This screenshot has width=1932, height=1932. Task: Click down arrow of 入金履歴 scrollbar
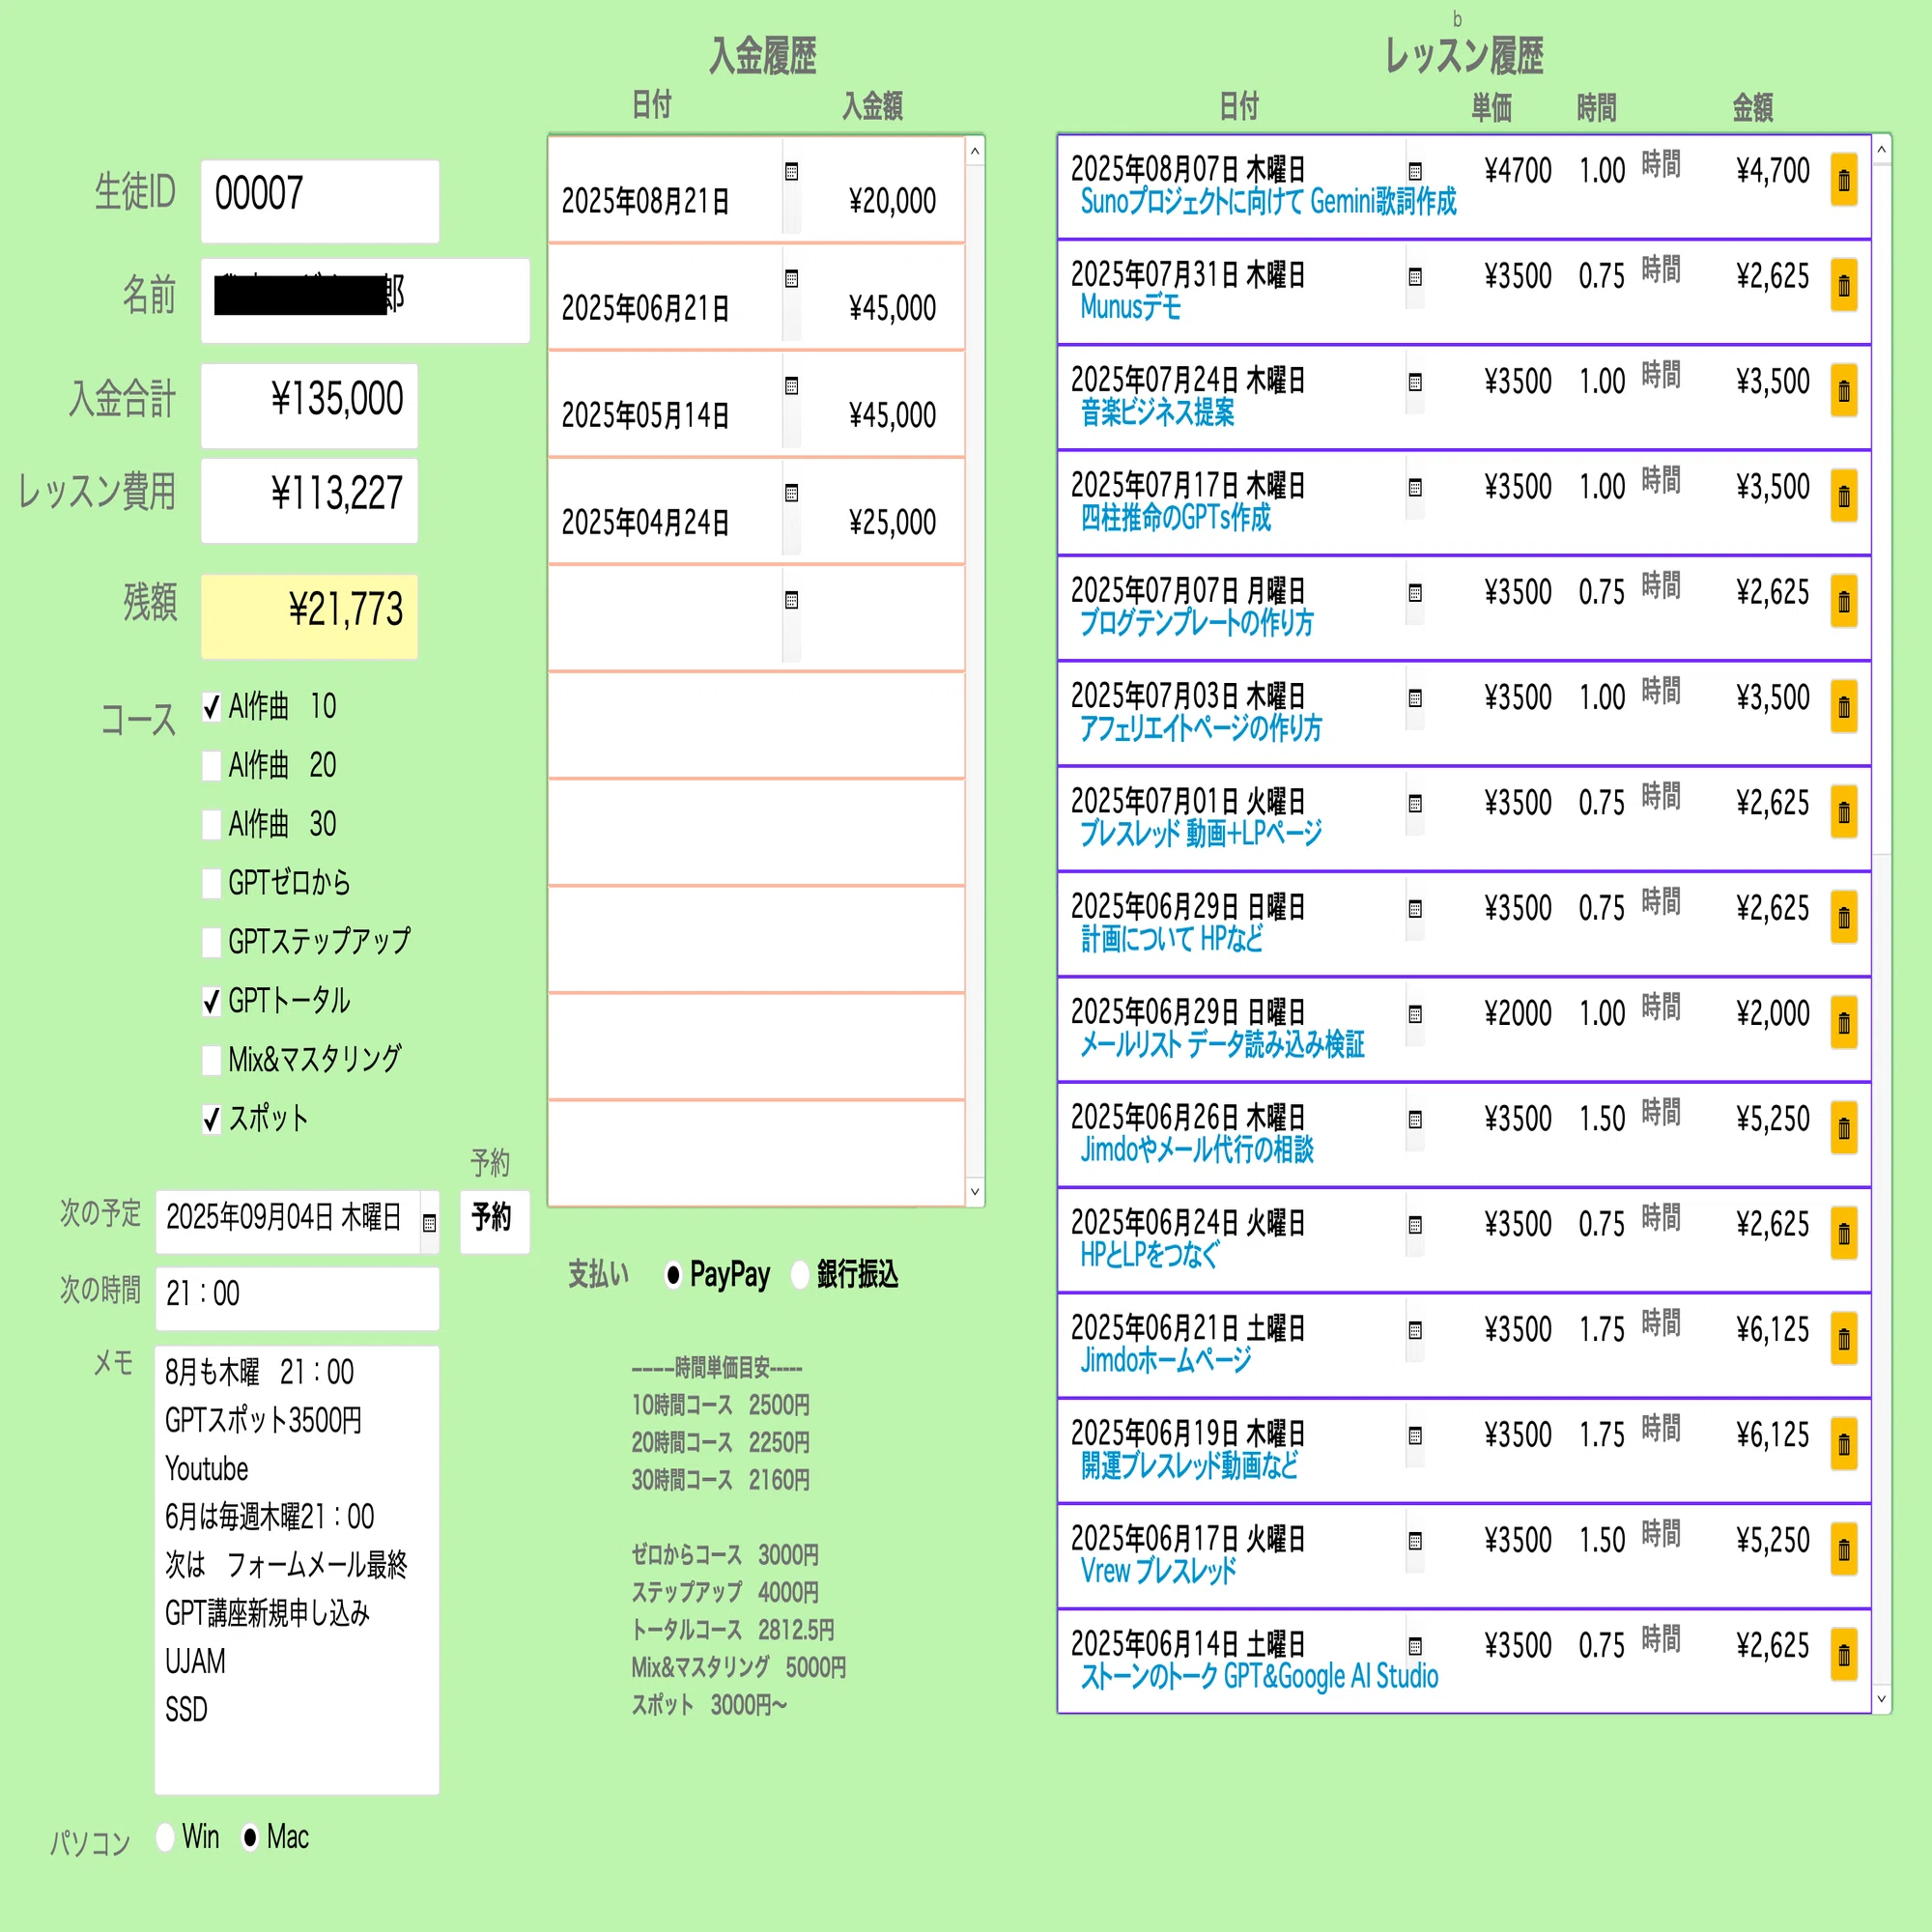pos(975,1191)
